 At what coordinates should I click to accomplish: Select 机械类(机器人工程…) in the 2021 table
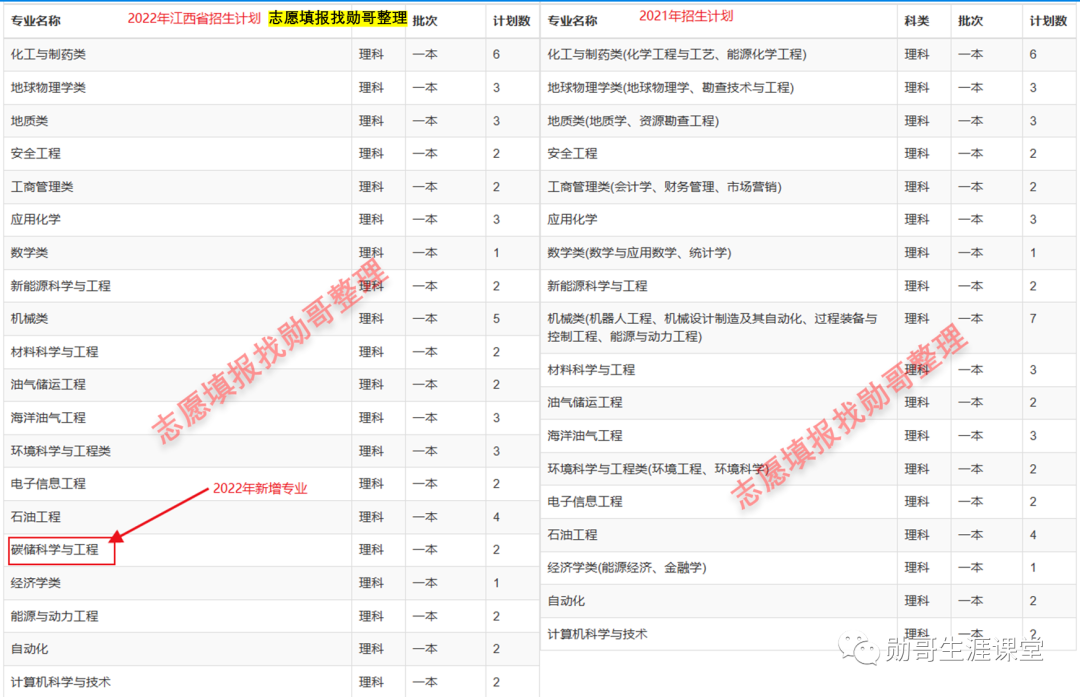pos(712,327)
